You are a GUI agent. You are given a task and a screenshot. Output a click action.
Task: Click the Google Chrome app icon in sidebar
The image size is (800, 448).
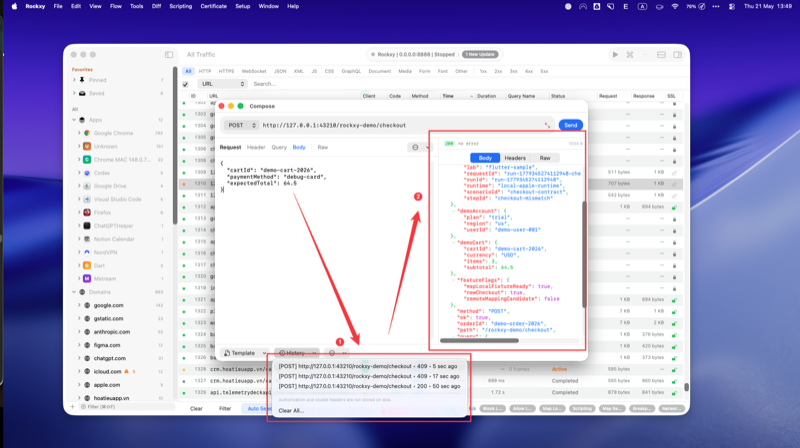pos(87,133)
